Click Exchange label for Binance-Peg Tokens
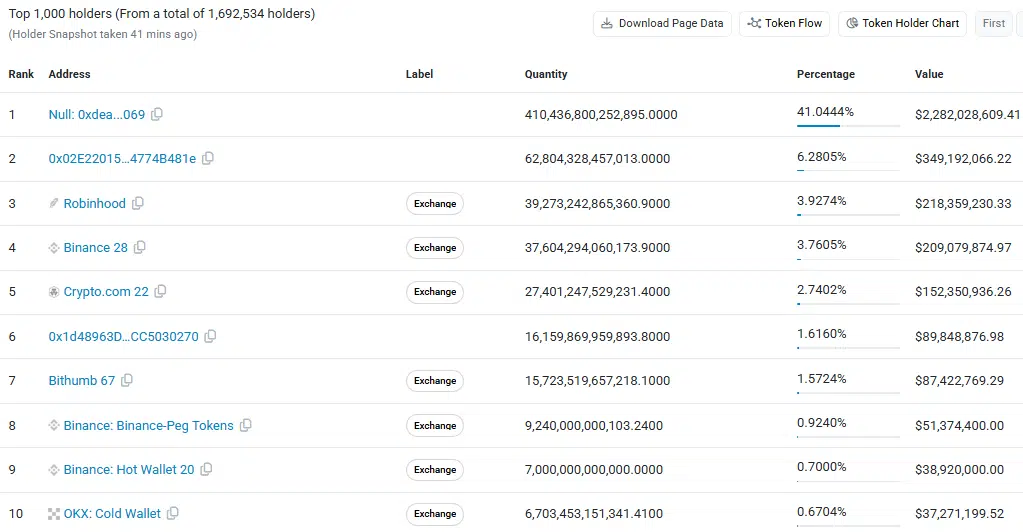 [435, 426]
